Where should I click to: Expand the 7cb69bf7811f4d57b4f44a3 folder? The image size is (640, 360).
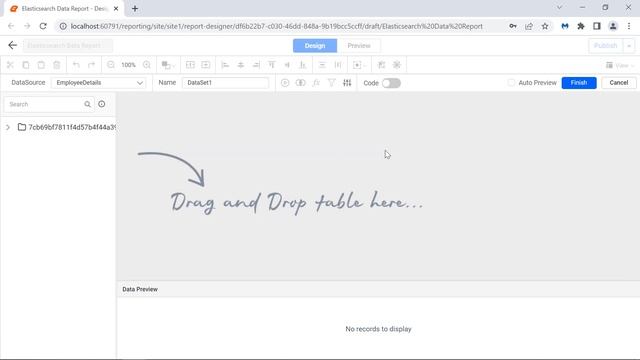tap(8, 127)
